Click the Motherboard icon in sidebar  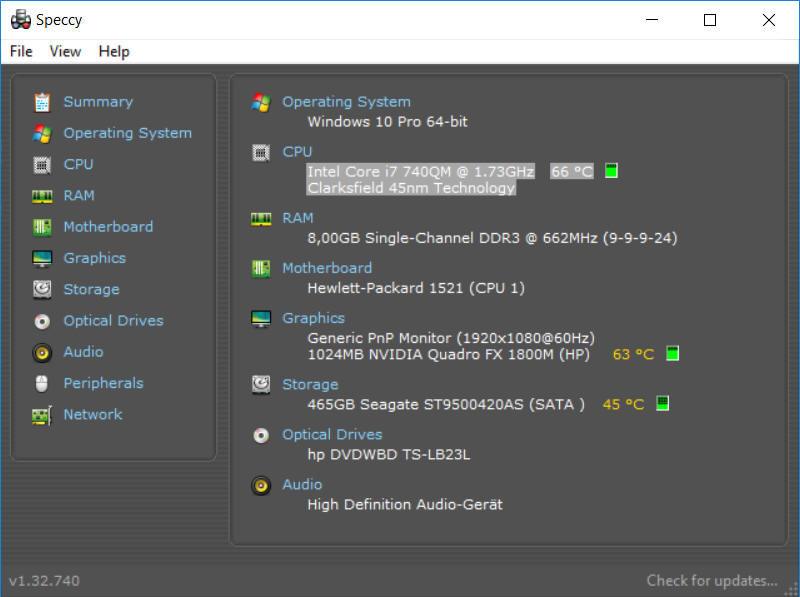(x=42, y=227)
